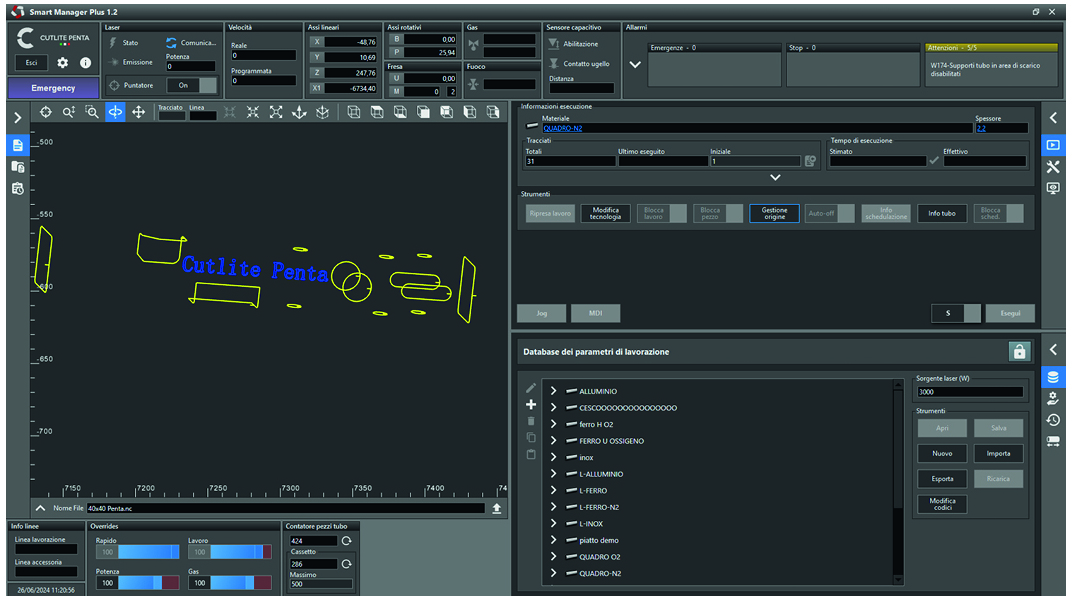This screenshot has height=596, width=1072.
Task: Click the fit-all expand arrows icon
Action: (276, 112)
